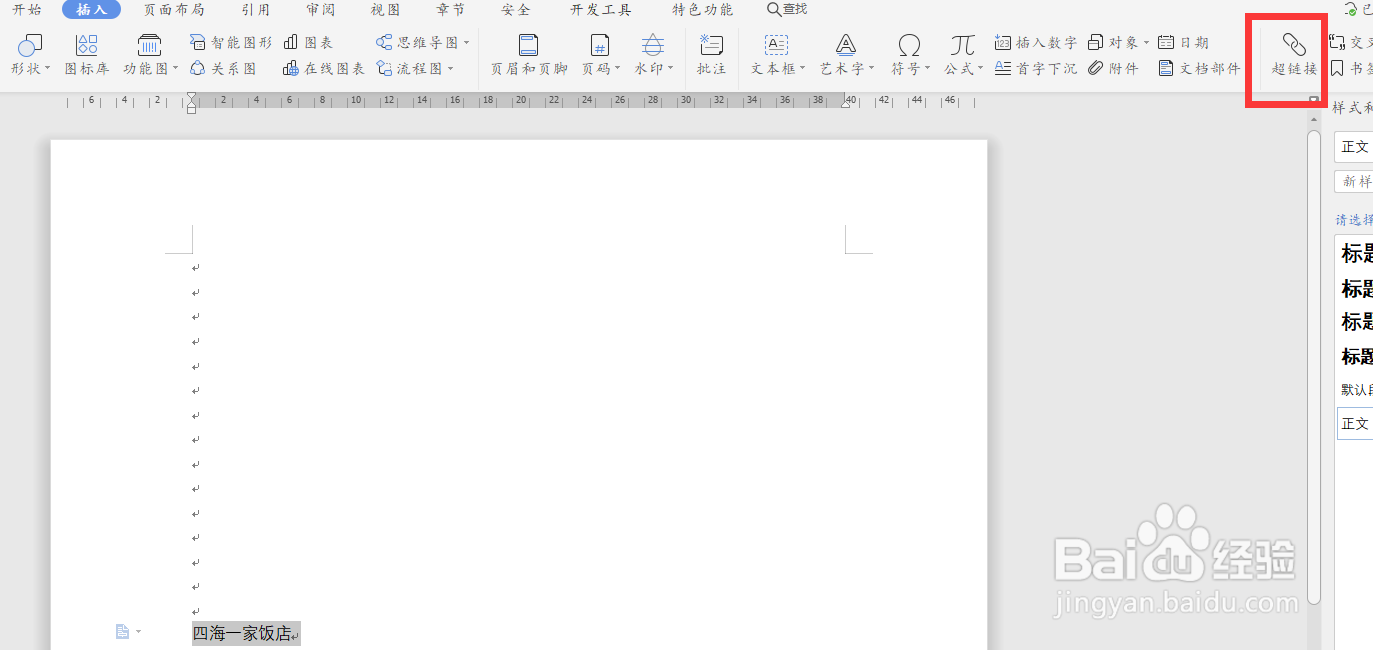Expand the Watermark (水印) dropdown arrow

point(670,69)
